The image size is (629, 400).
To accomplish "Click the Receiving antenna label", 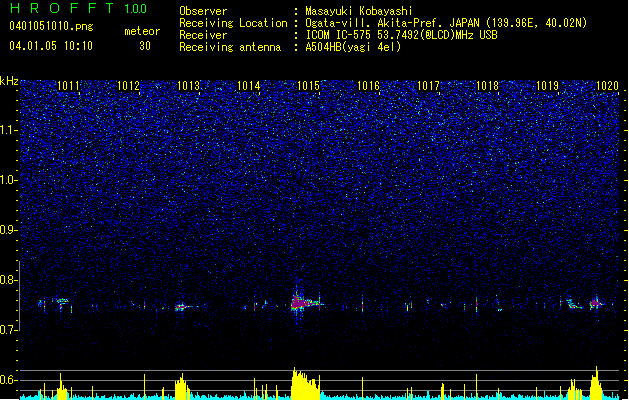I will [230, 47].
